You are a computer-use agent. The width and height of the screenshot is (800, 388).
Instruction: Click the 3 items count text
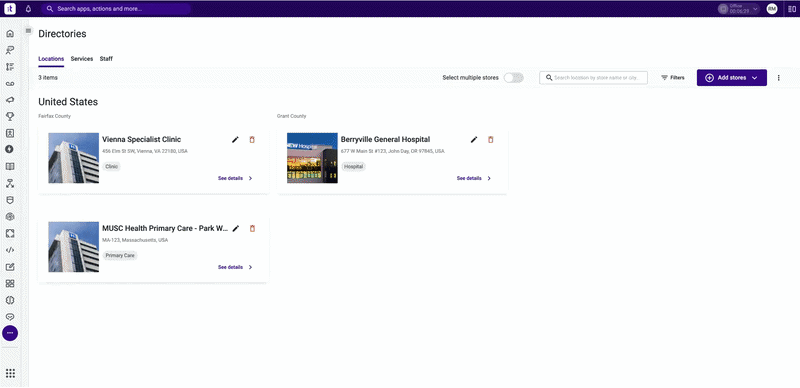click(48, 78)
